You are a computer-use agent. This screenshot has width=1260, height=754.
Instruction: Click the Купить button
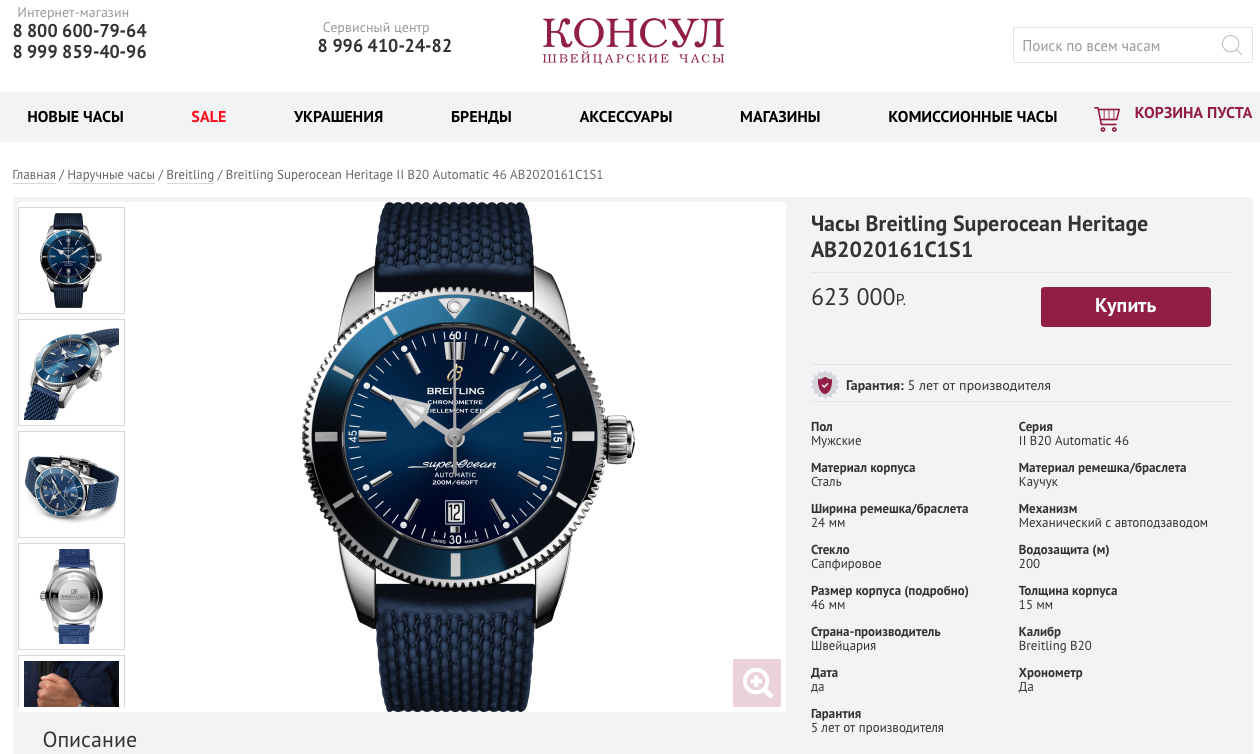click(1126, 306)
